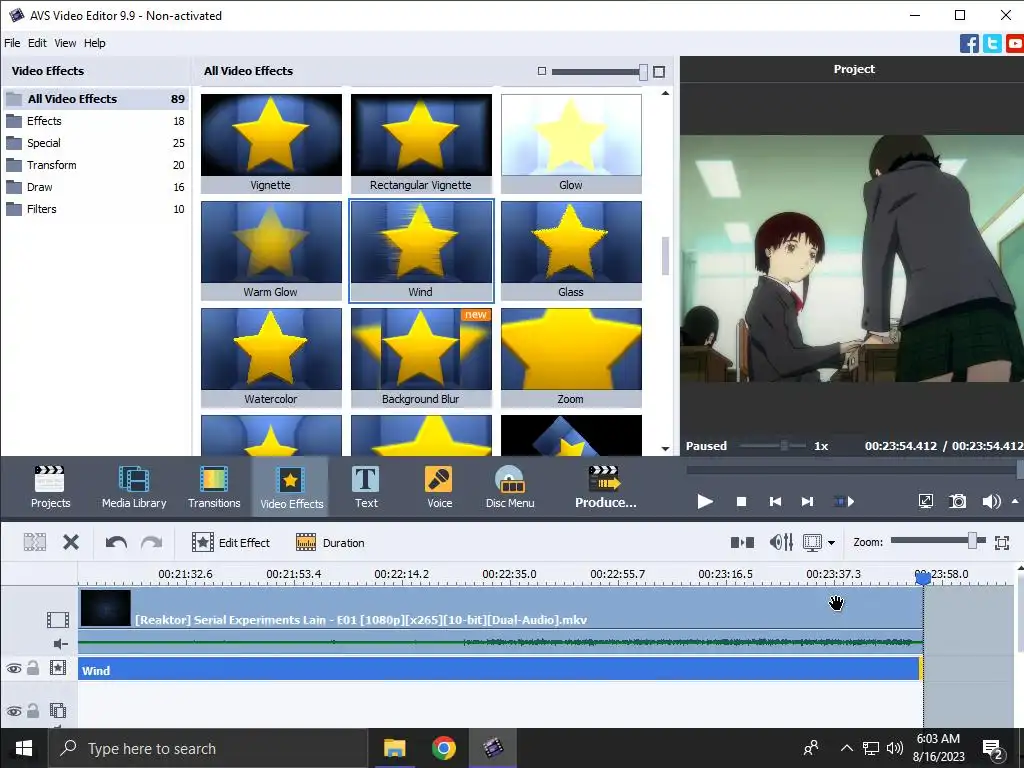The width and height of the screenshot is (1024, 768).
Task: Undo the last action
Action: (x=116, y=542)
